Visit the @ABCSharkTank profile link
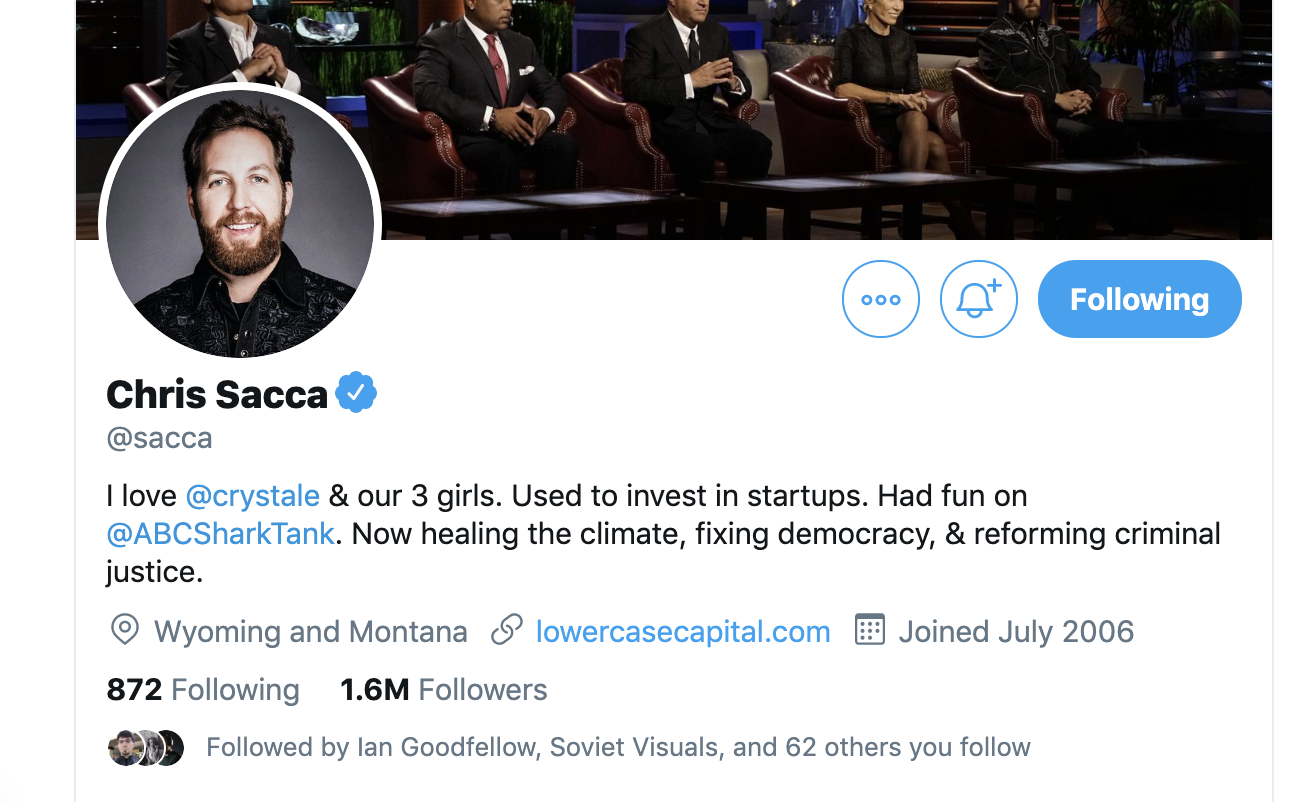 coord(220,534)
